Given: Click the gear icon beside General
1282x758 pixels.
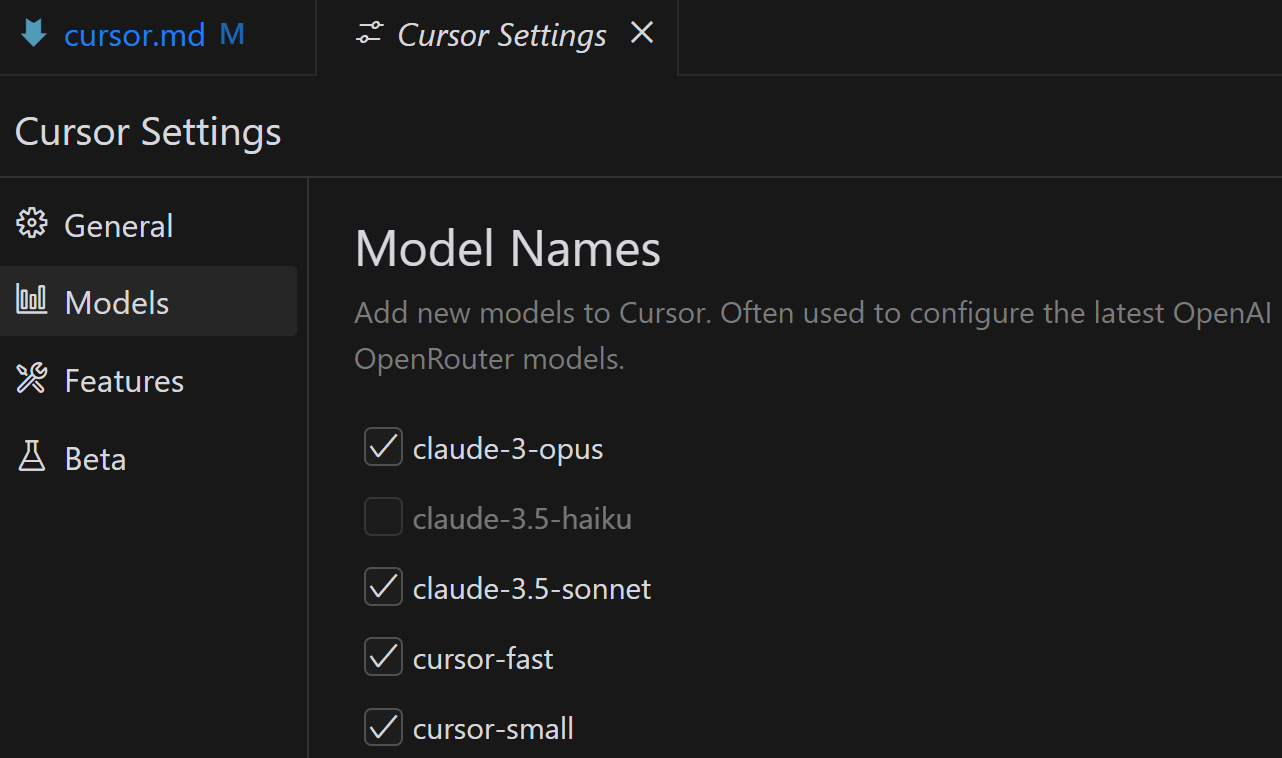Looking at the screenshot, I should pyautogui.click(x=32, y=225).
